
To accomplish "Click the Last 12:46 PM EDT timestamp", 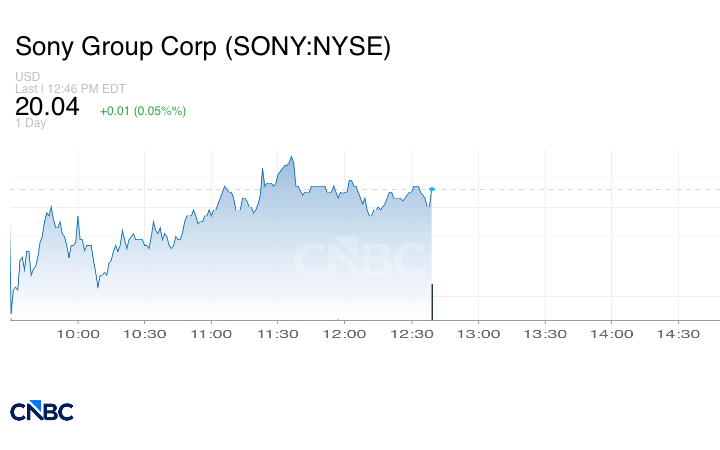I will [69, 89].
